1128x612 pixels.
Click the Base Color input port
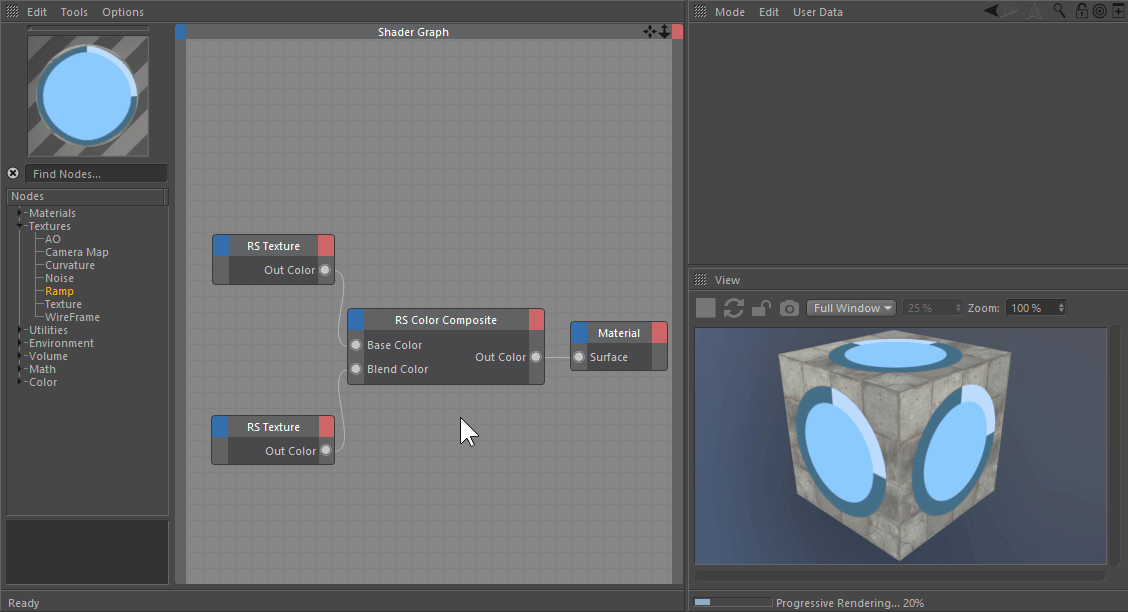[x=356, y=345]
